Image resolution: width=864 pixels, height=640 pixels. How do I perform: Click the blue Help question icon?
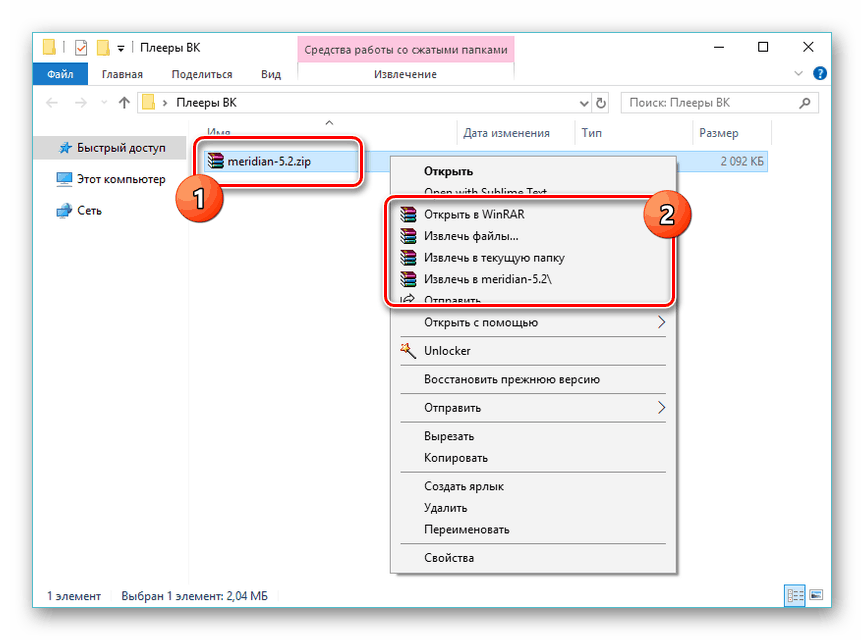820,73
